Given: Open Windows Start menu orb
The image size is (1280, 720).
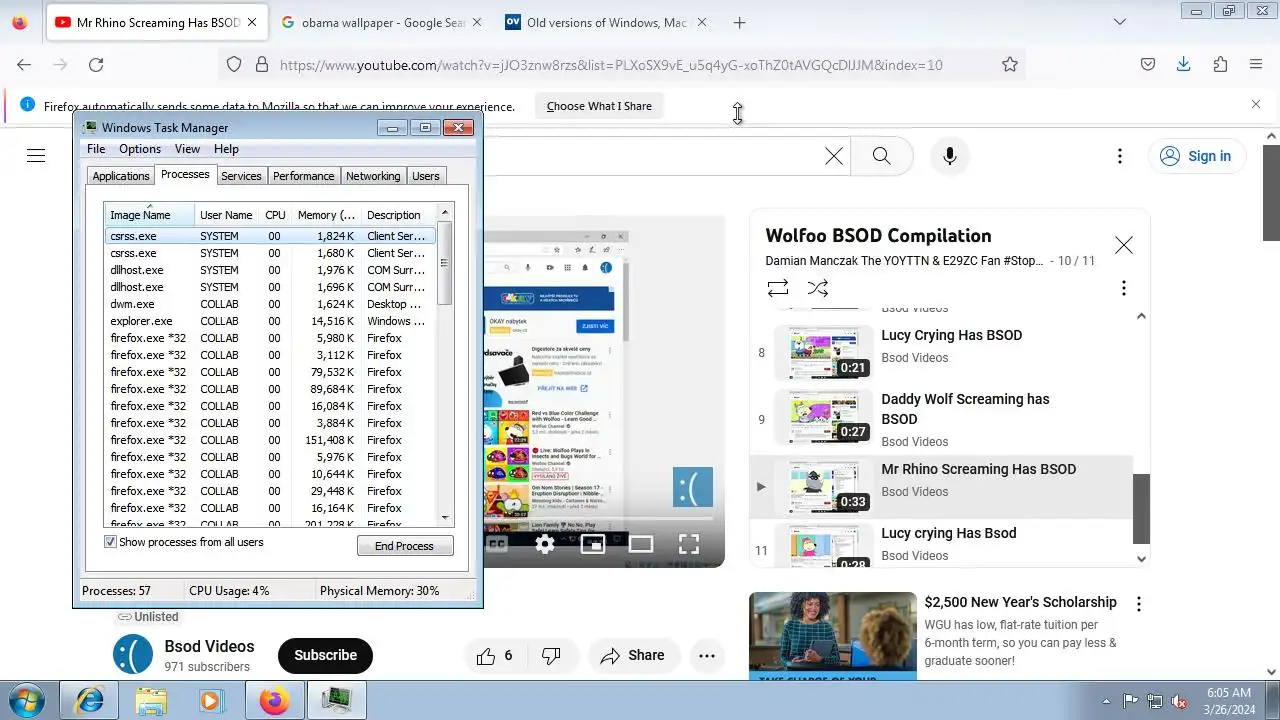Looking at the screenshot, I should (x=27, y=700).
